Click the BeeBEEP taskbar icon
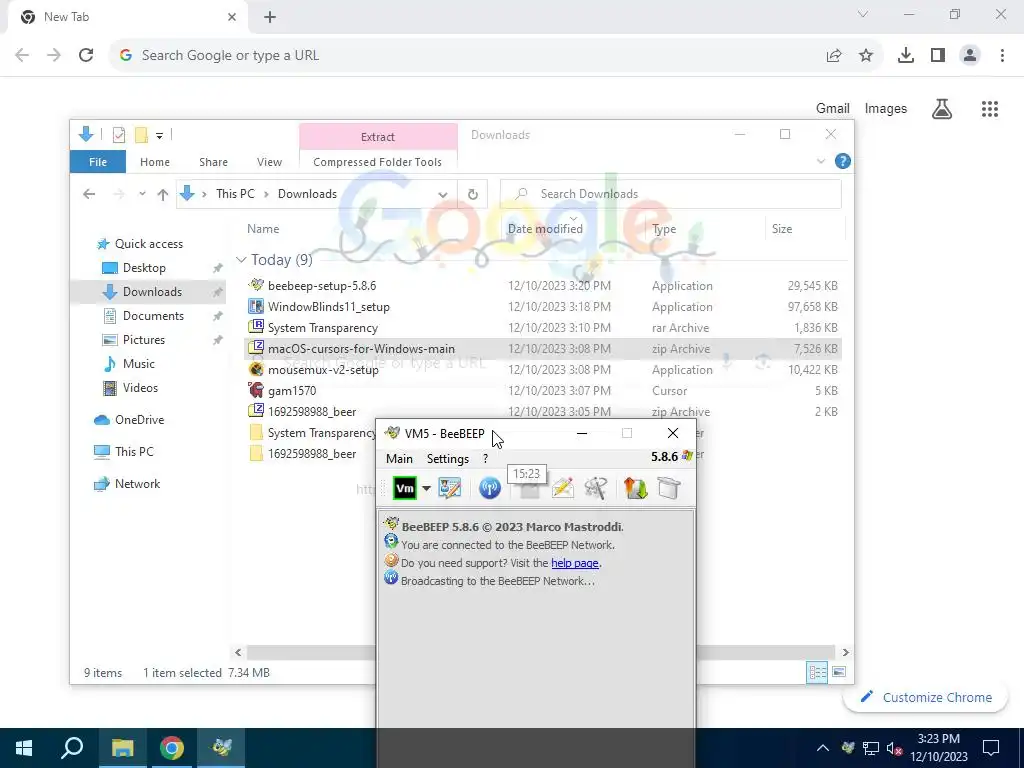Image resolution: width=1024 pixels, height=768 pixels. point(221,748)
